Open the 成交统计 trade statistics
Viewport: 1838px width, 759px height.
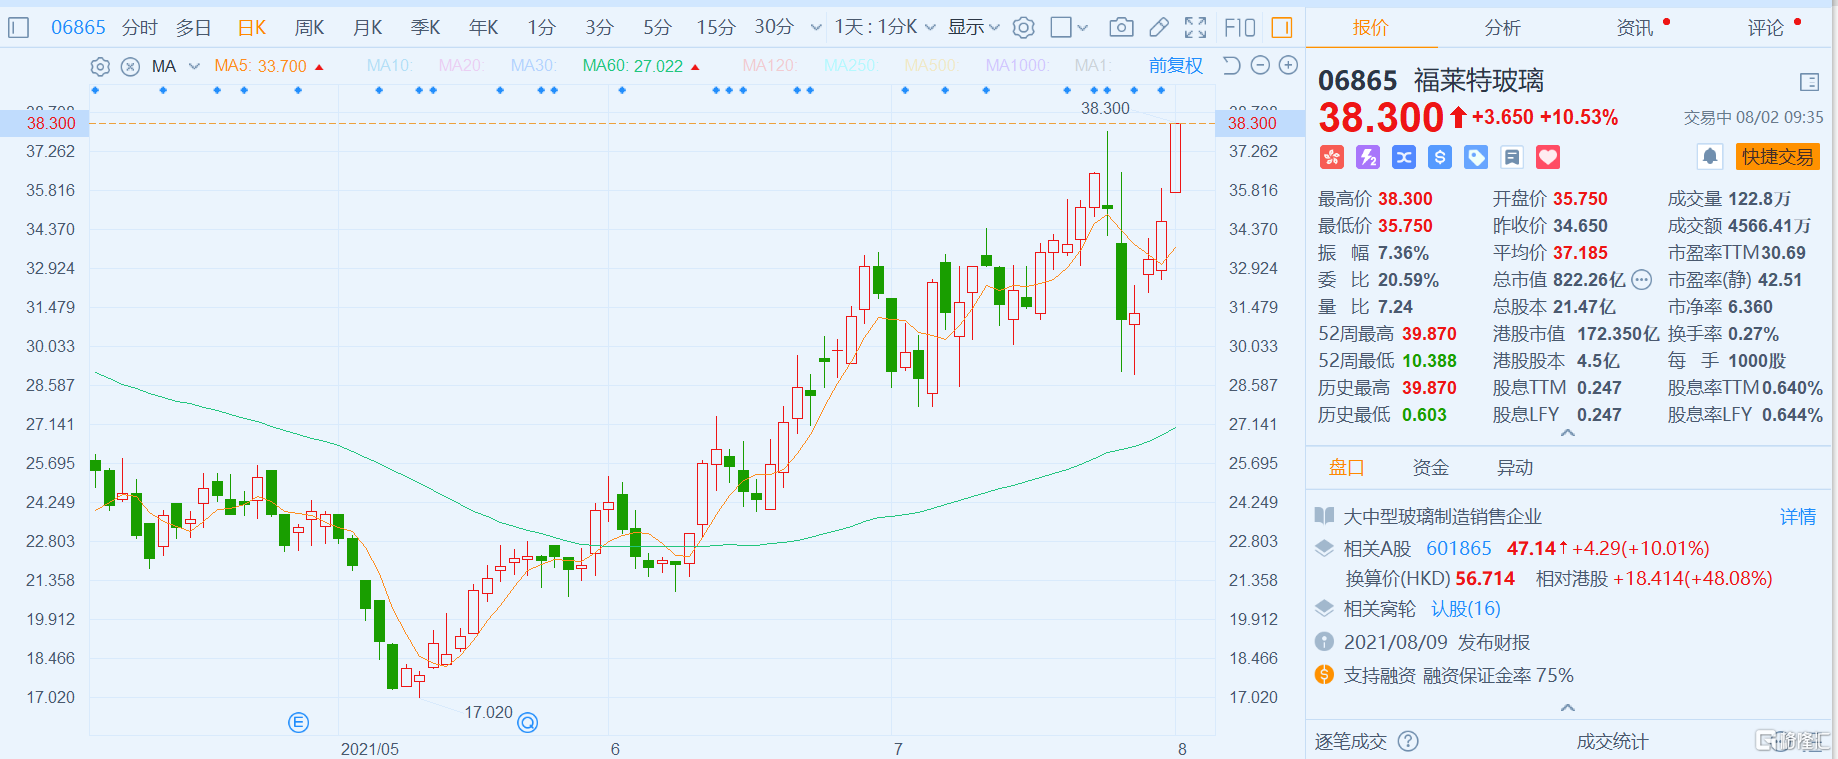[1612, 742]
